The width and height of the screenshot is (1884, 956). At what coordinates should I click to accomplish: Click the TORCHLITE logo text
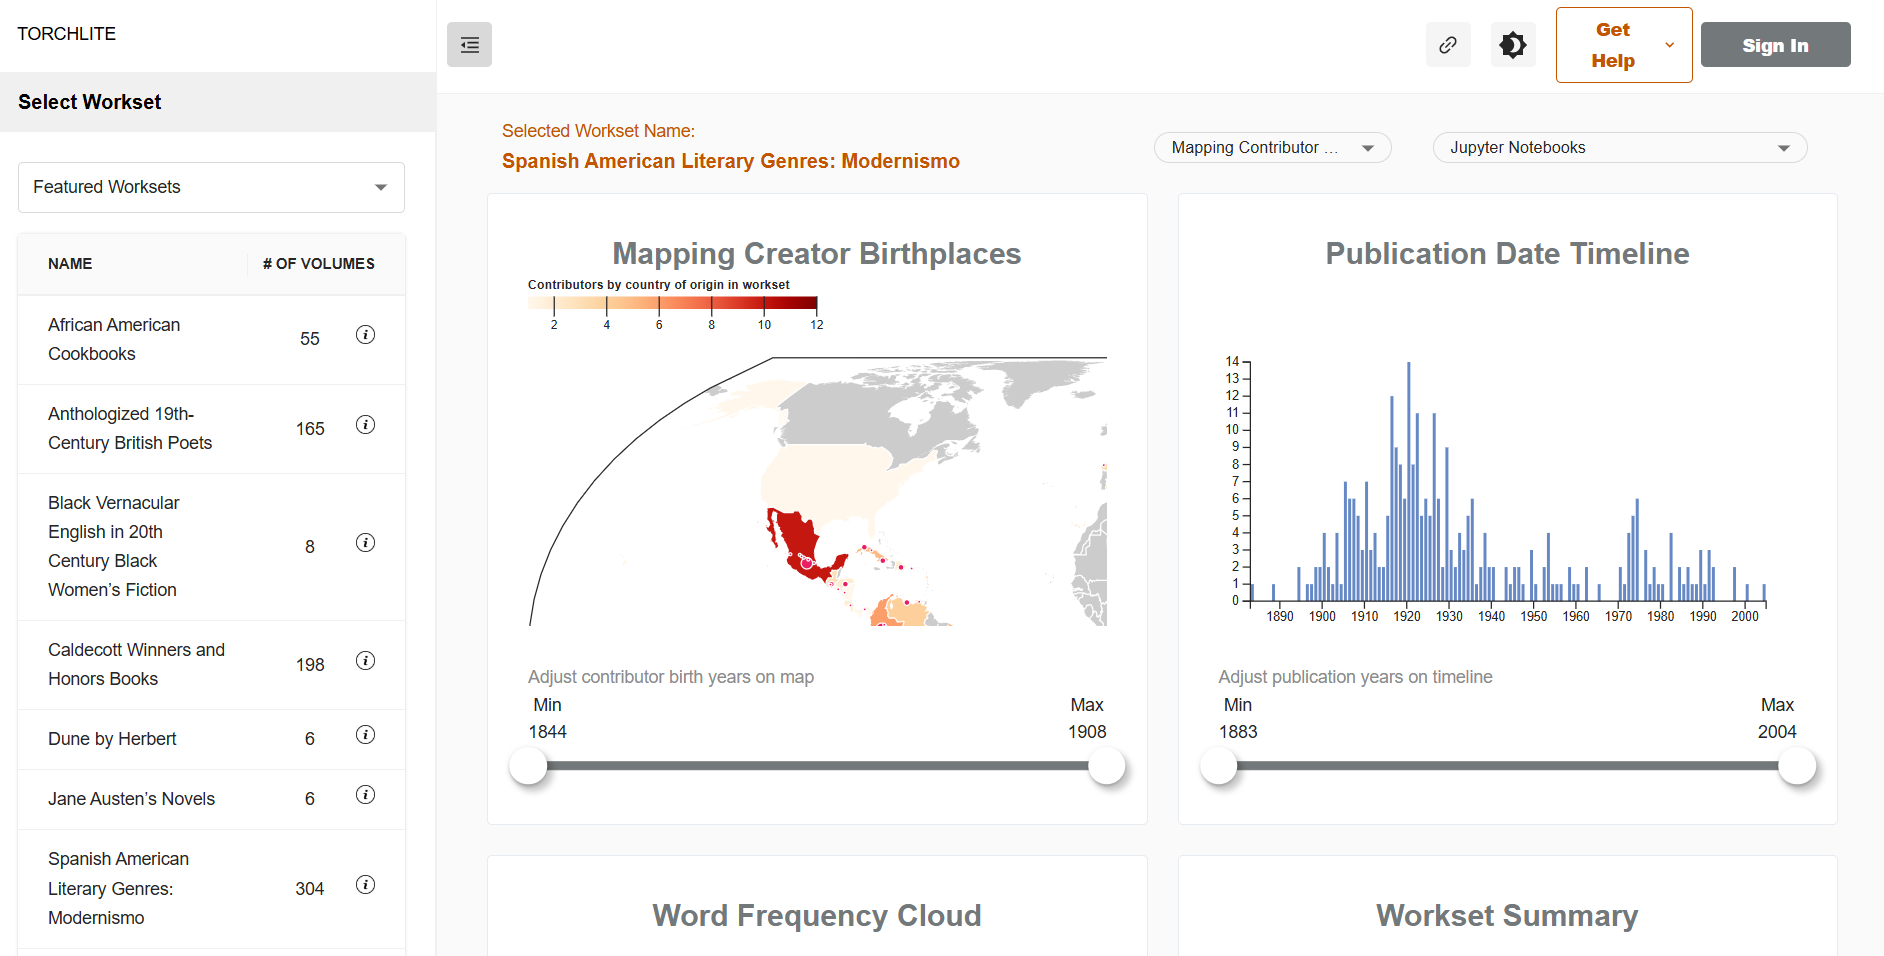(66, 34)
